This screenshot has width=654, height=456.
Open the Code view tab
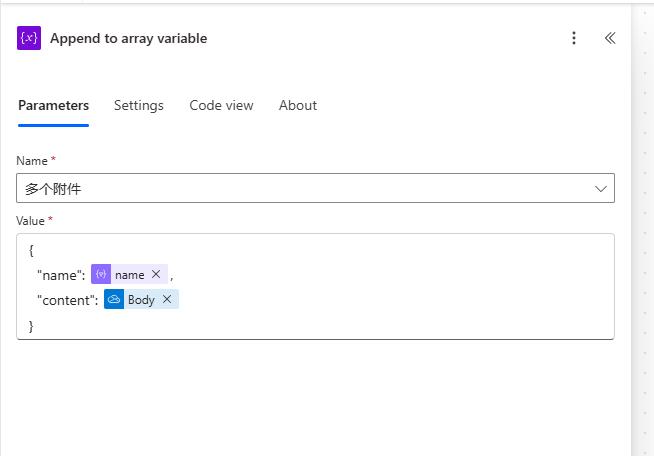coord(221,105)
